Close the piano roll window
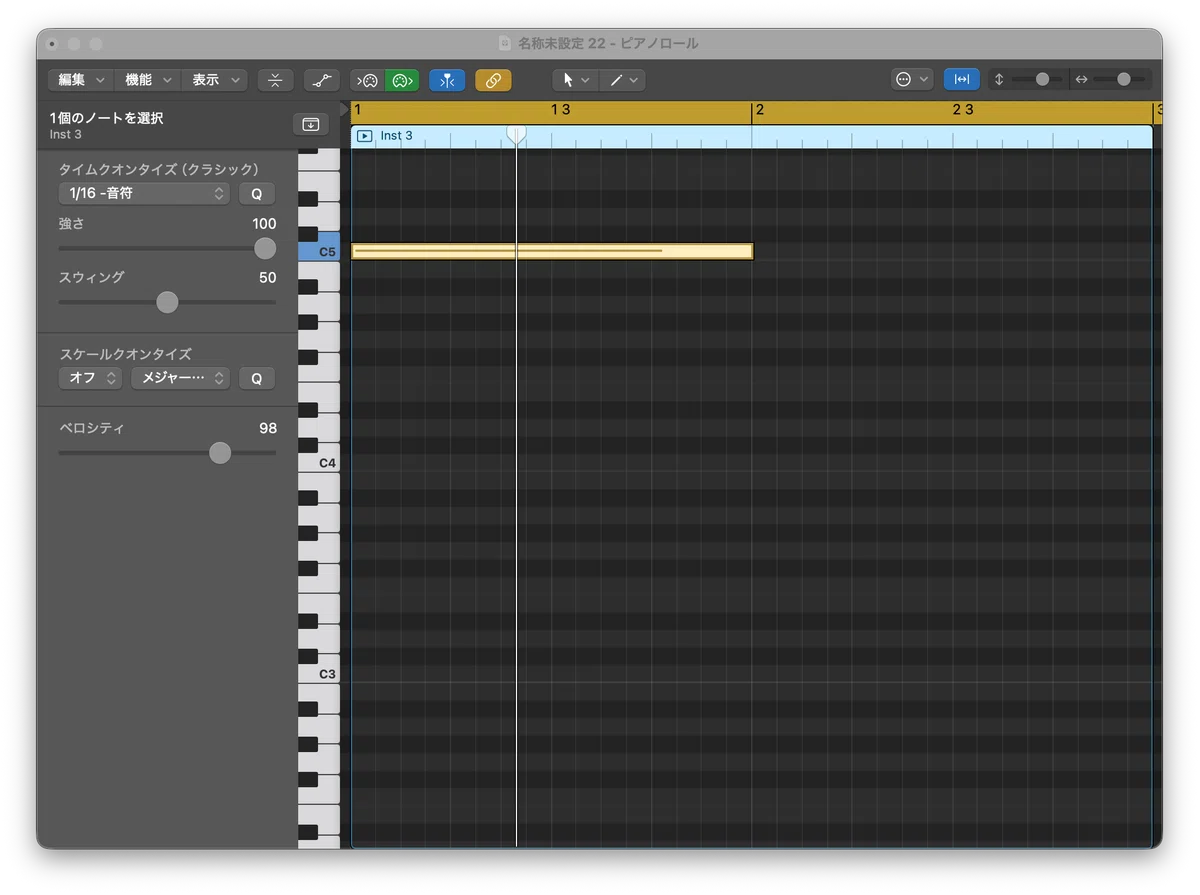 pos(52,44)
